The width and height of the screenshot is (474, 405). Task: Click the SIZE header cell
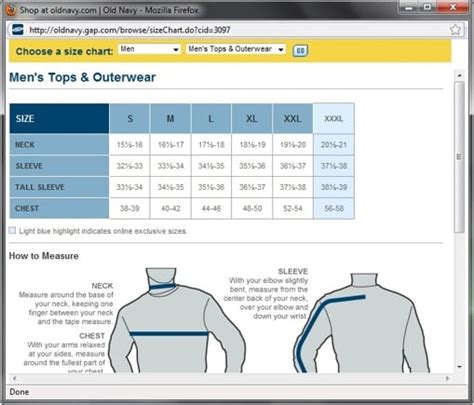point(59,119)
